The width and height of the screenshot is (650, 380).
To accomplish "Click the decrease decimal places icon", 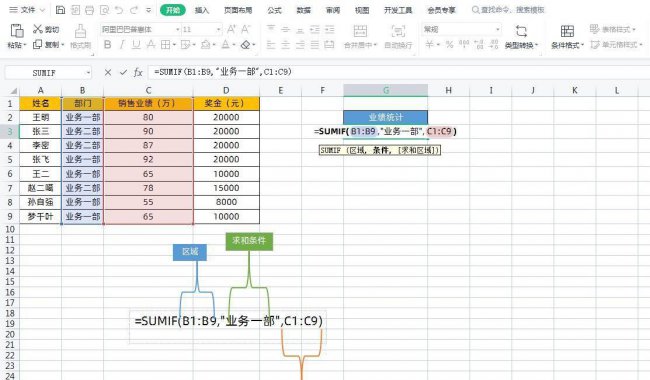I will tap(494, 44).
